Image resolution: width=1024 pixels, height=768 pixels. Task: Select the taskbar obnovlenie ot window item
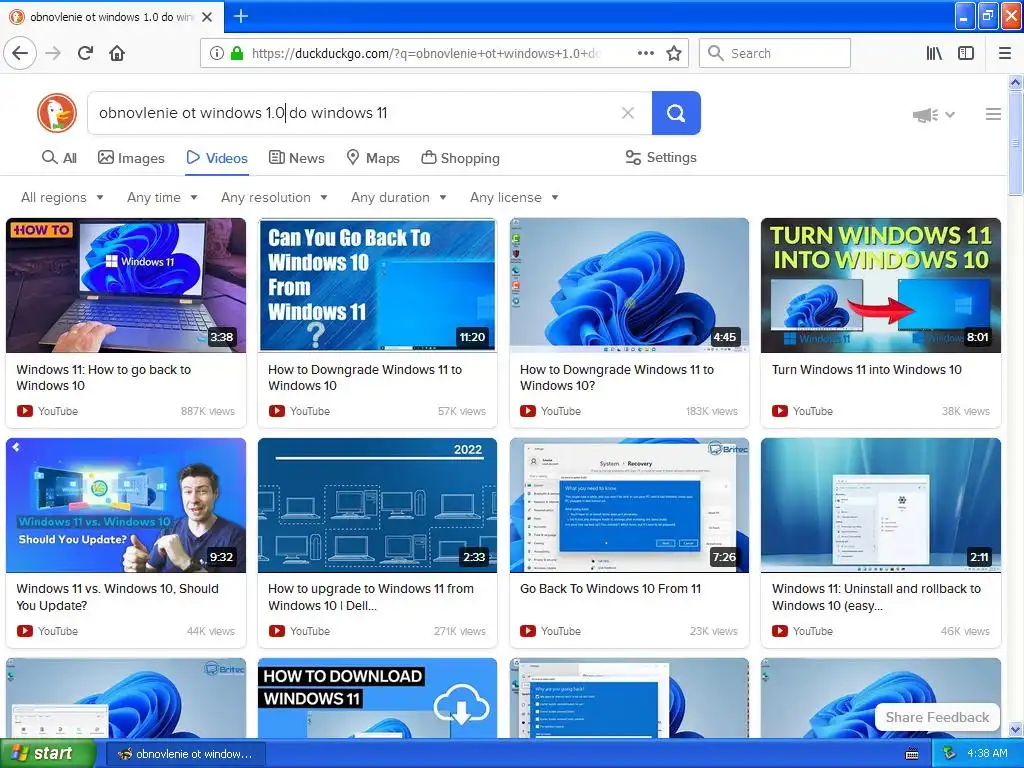click(185, 754)
